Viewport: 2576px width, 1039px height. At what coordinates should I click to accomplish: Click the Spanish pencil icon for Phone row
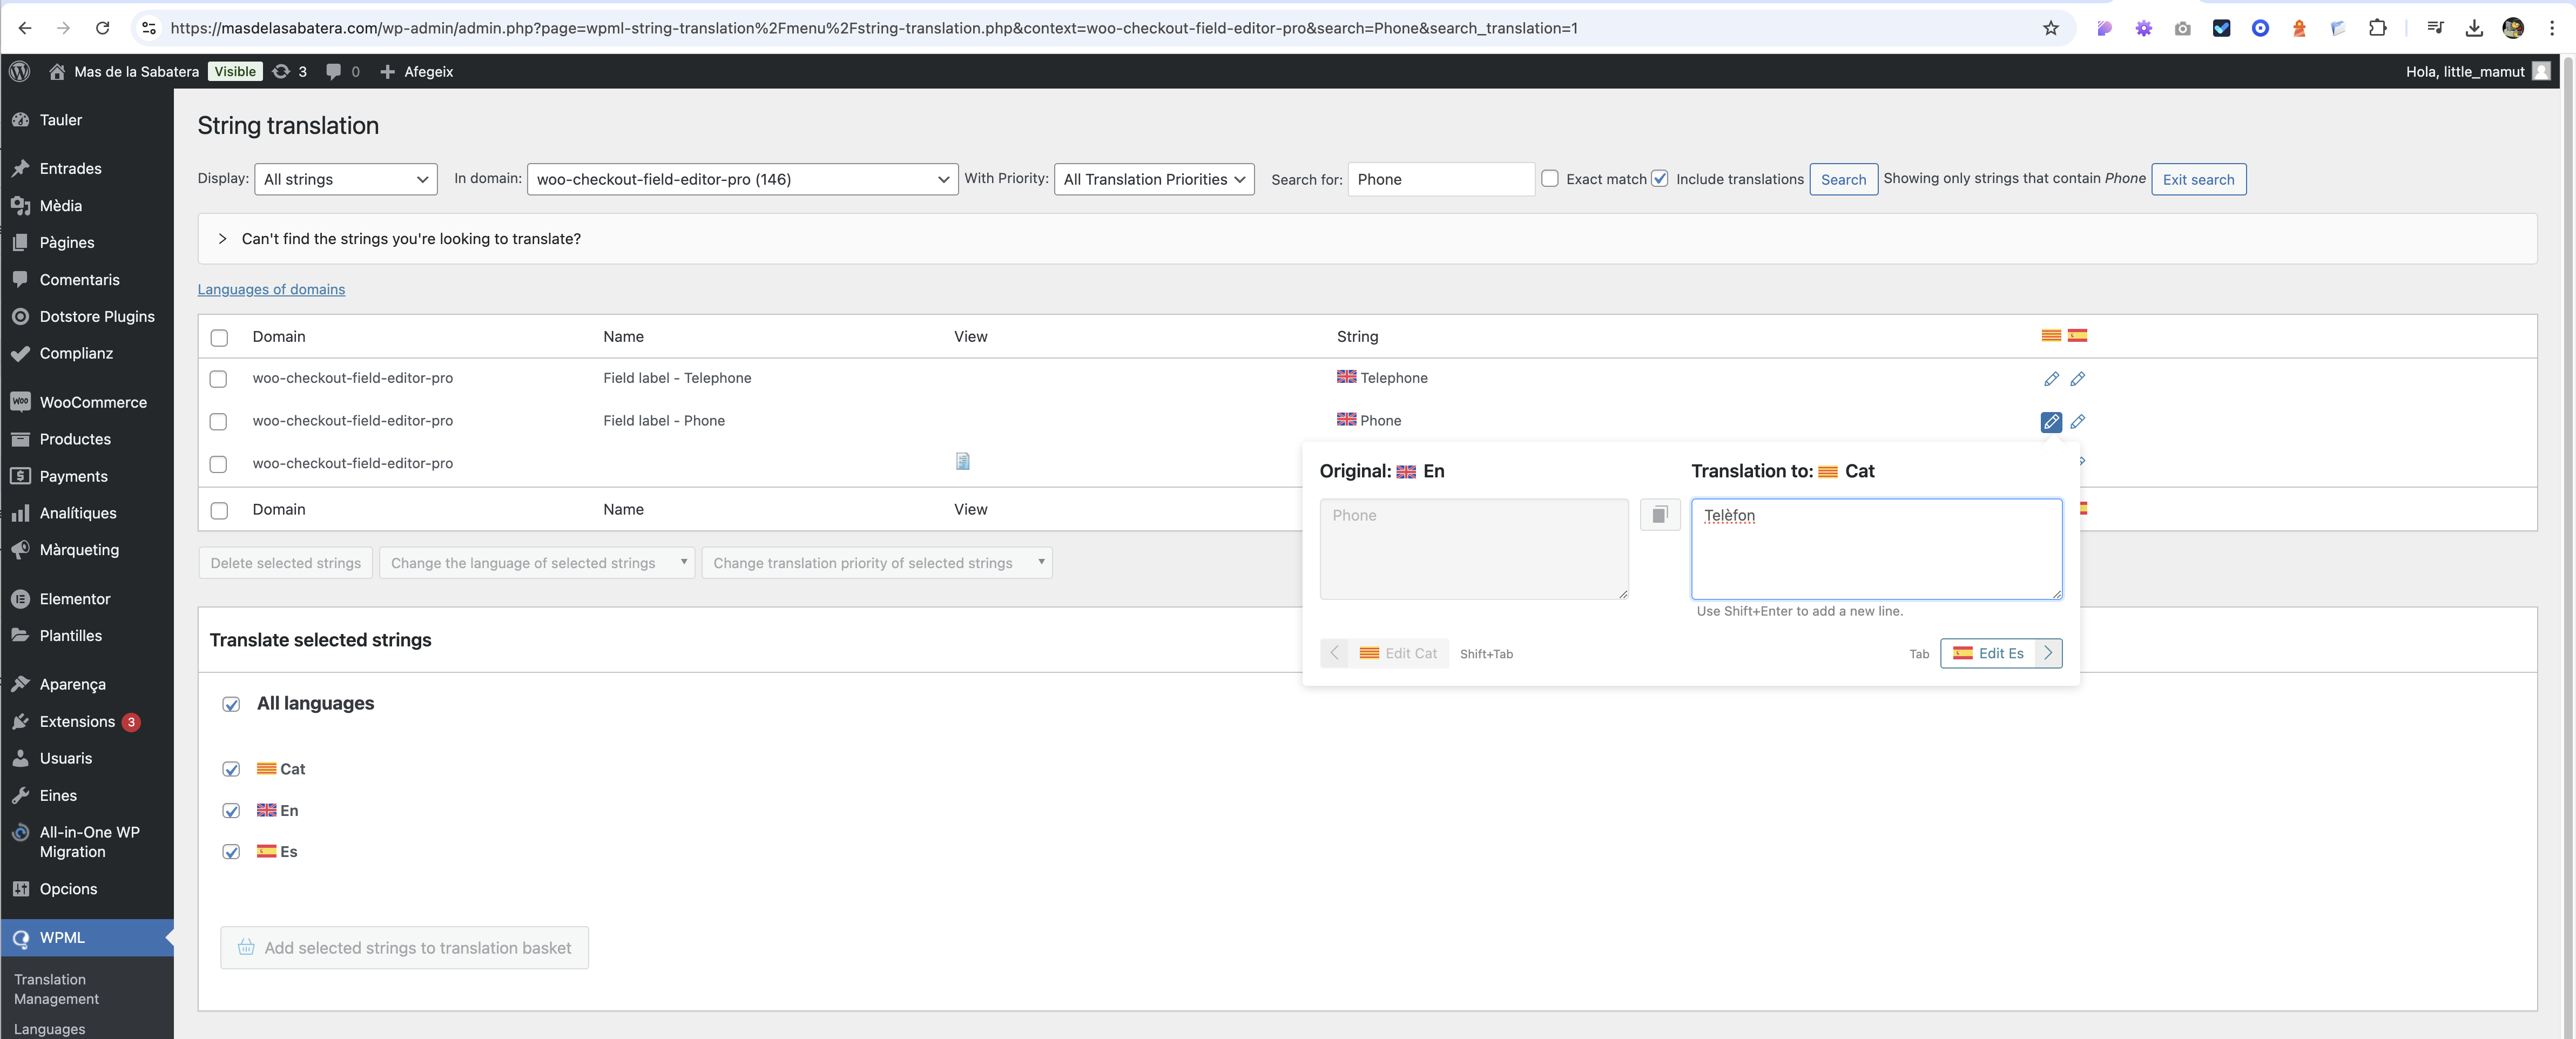pos(2077,422)
